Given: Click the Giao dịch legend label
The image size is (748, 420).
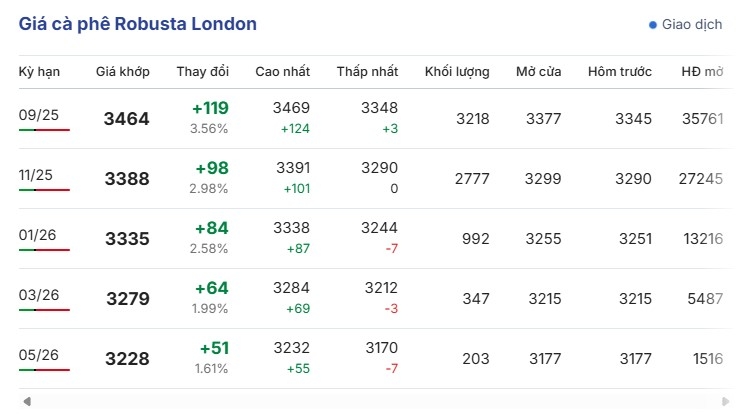Looking at the screenshot, I should point(692,24).
